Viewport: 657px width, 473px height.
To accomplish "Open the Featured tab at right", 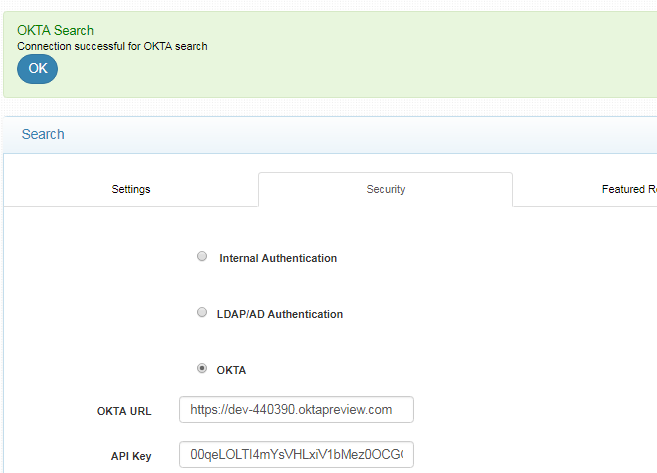I will [629, 189].
